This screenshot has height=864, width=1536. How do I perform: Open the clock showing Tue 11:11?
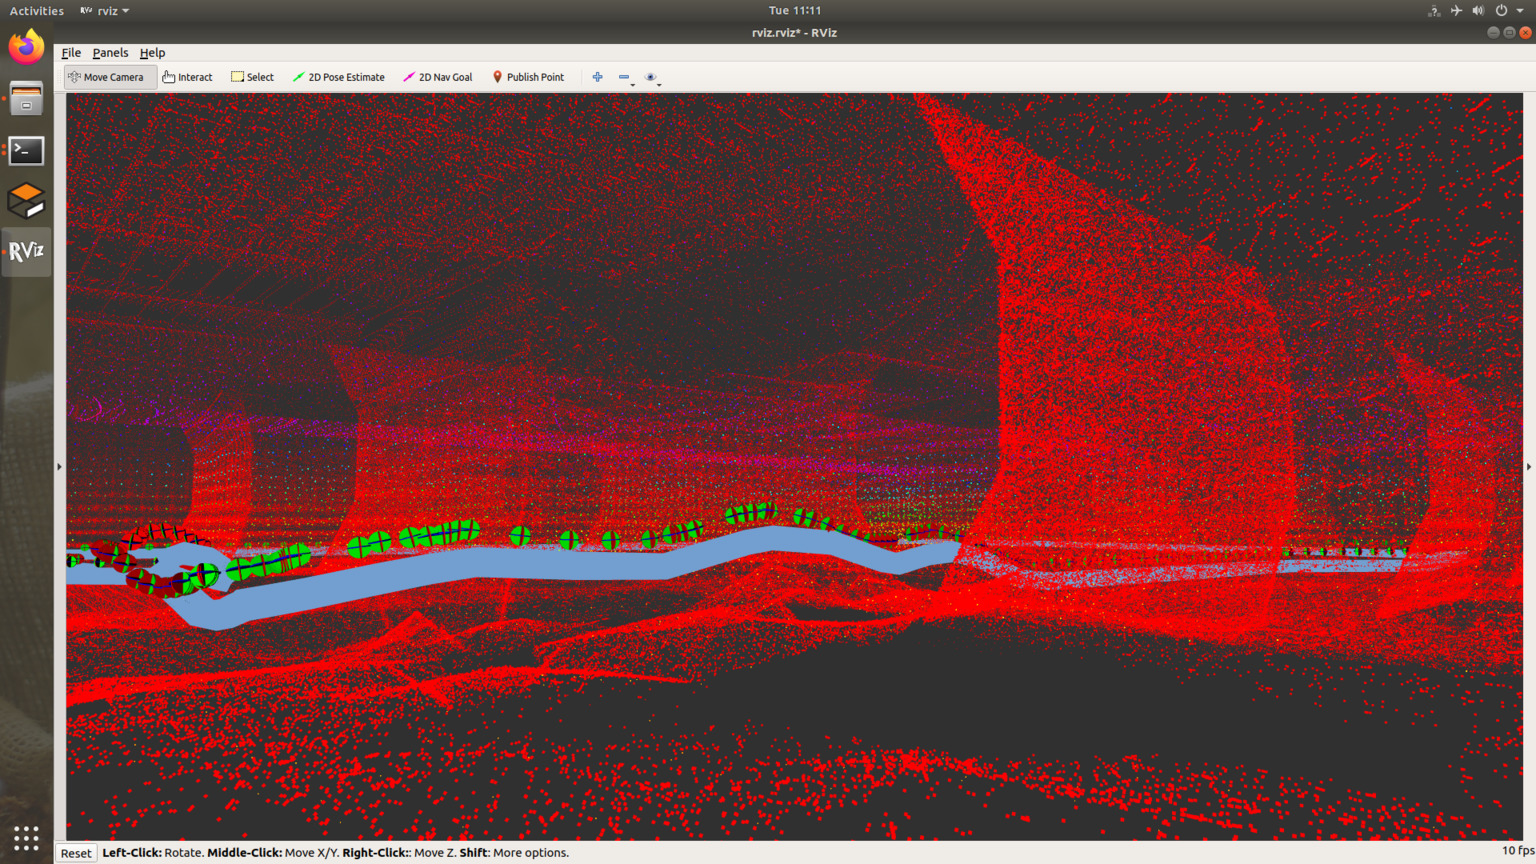click(795, 10)
